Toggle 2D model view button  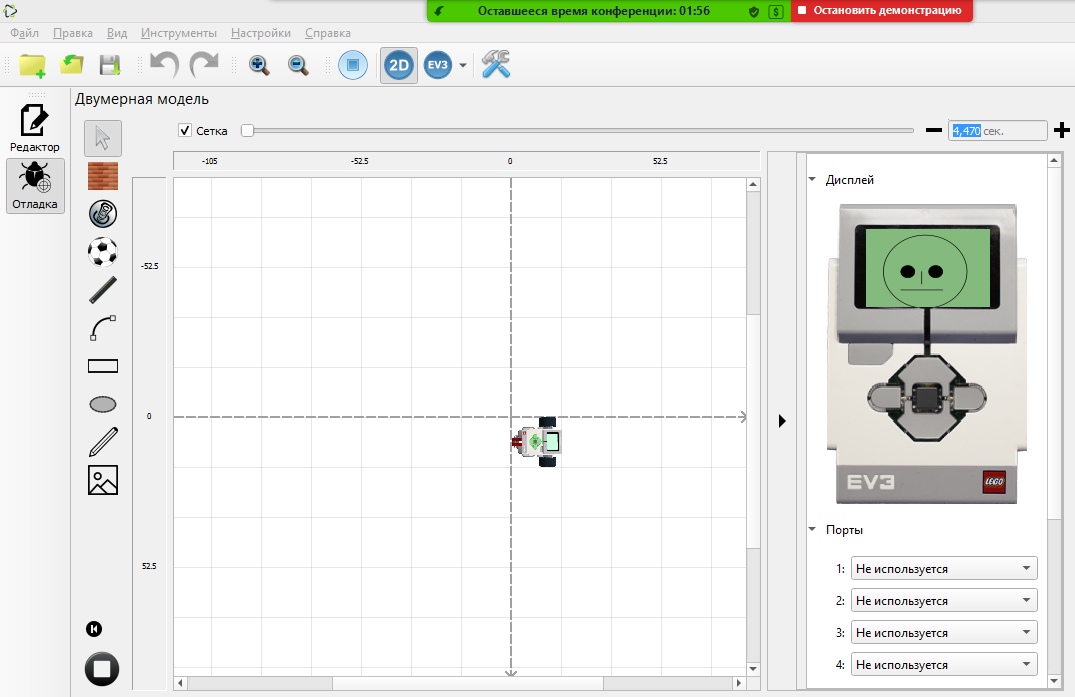click(x=399, y=66)
